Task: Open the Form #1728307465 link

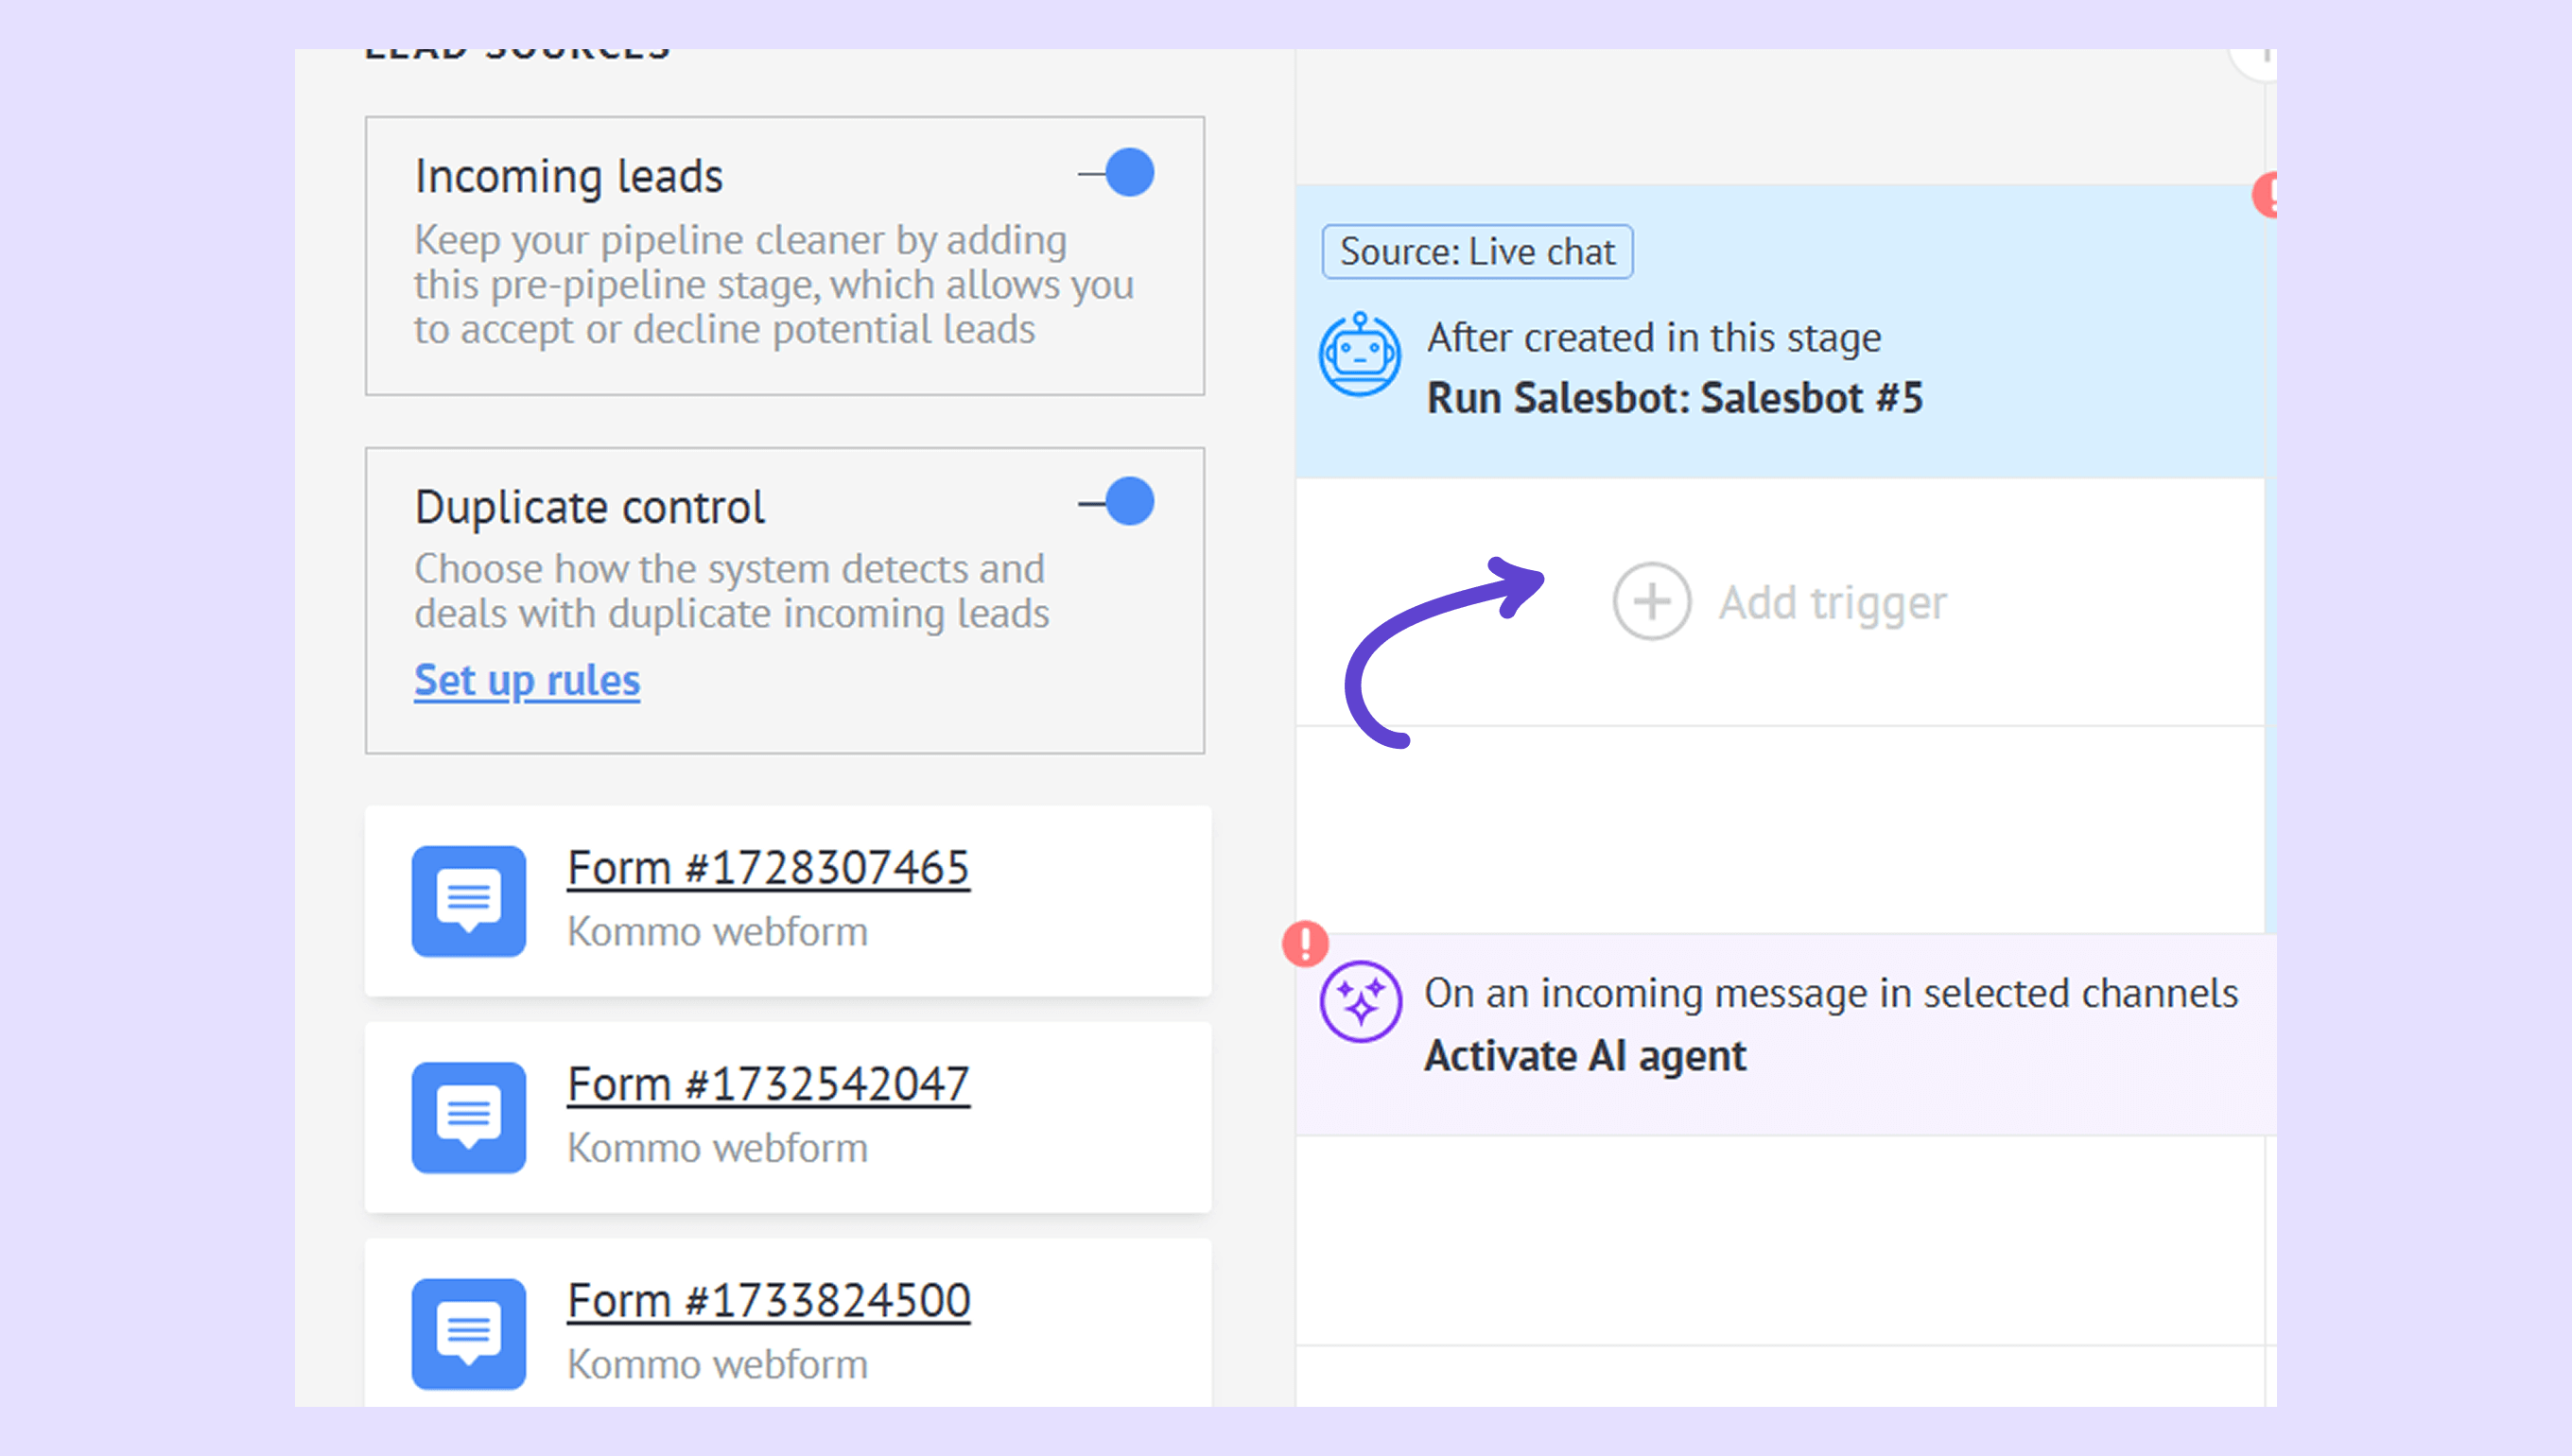Action: (x=768, y=868)
